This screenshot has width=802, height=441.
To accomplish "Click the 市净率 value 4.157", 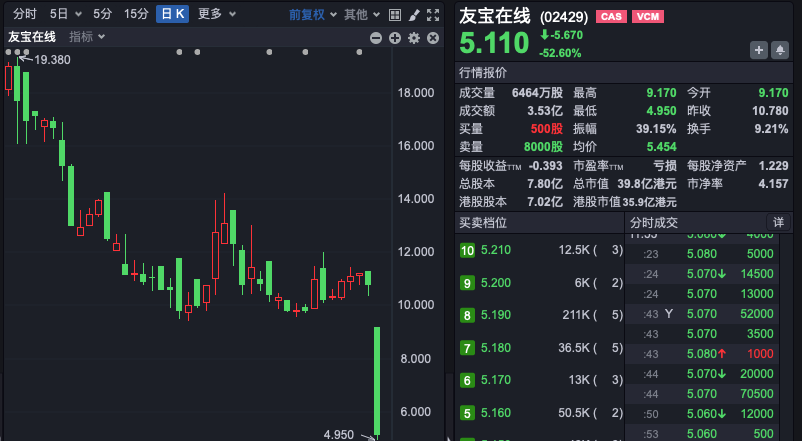I will click(x=773, y=183).
